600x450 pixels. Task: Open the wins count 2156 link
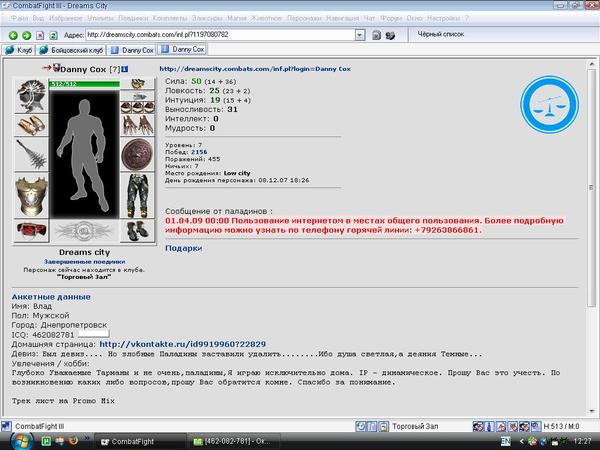pyautogui.click(x=199, y=152)
